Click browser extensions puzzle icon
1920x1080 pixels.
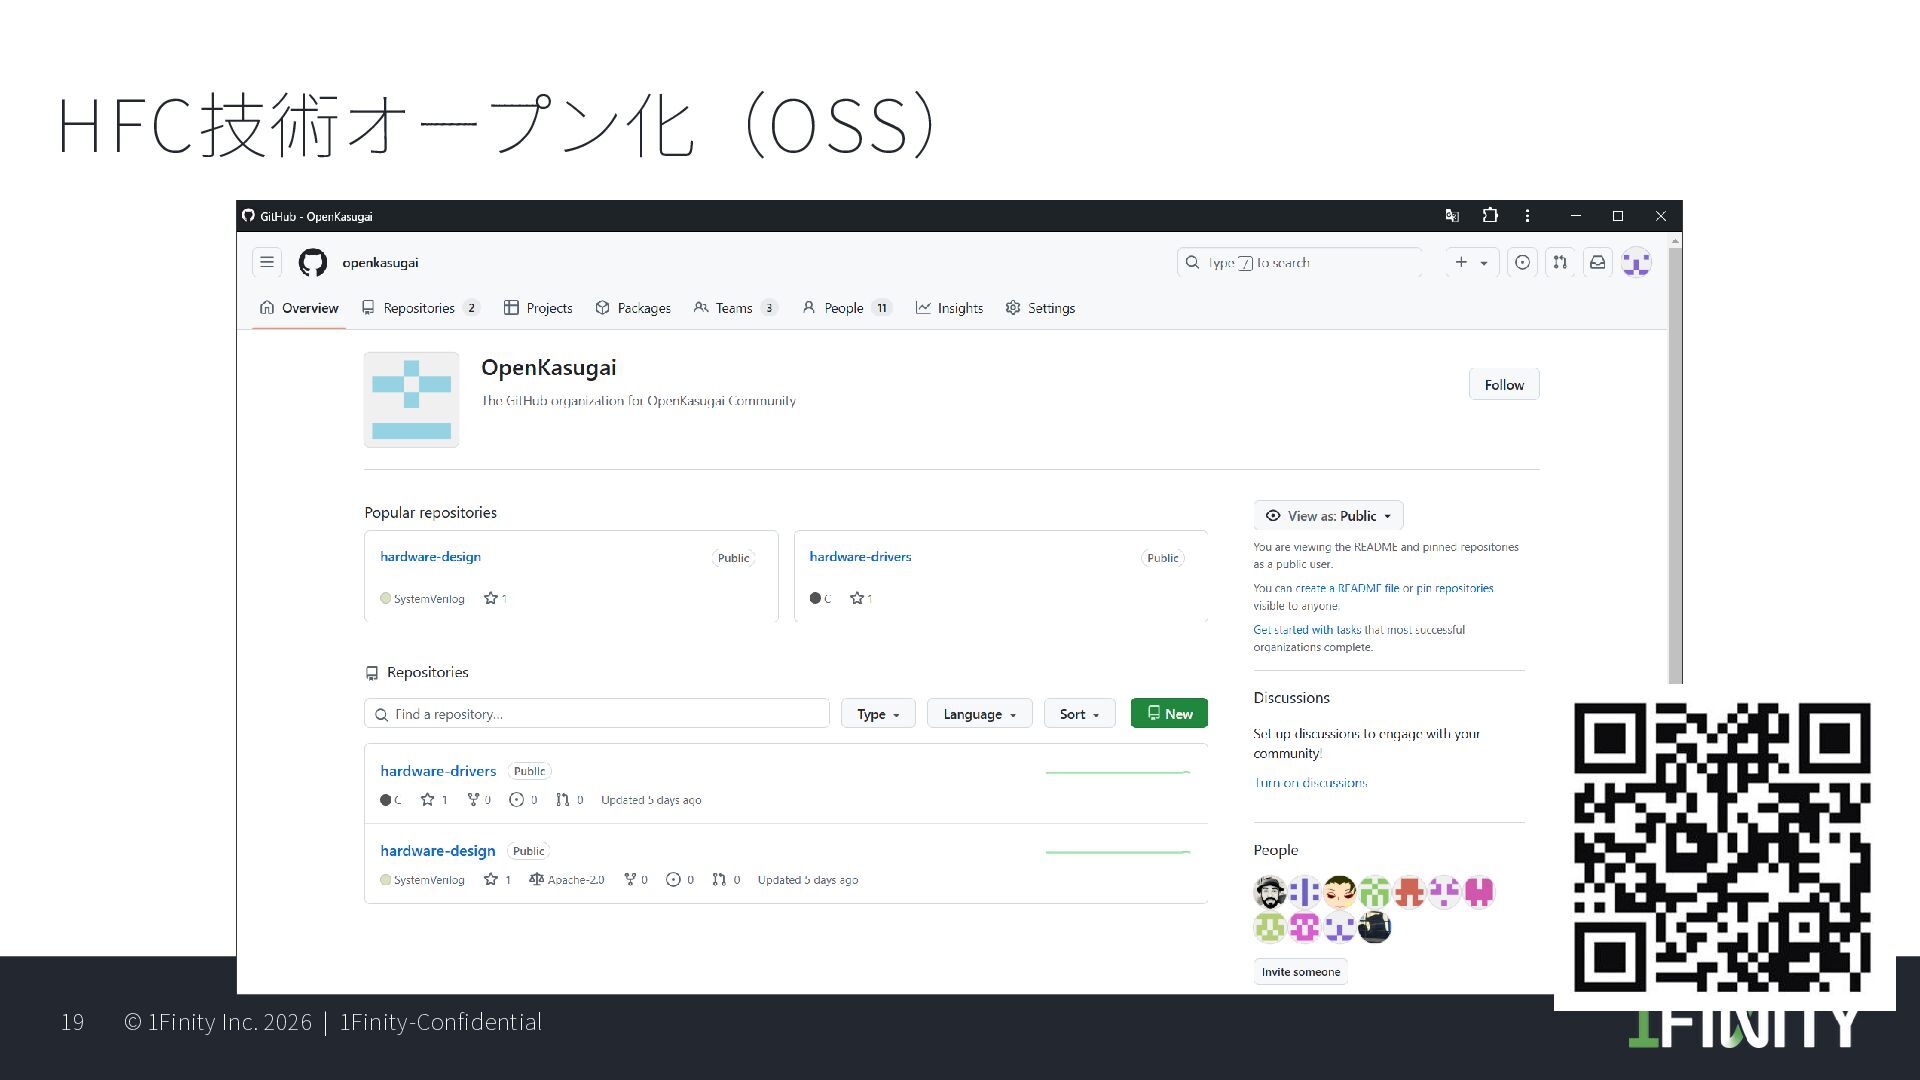[x=1490, y=216]
